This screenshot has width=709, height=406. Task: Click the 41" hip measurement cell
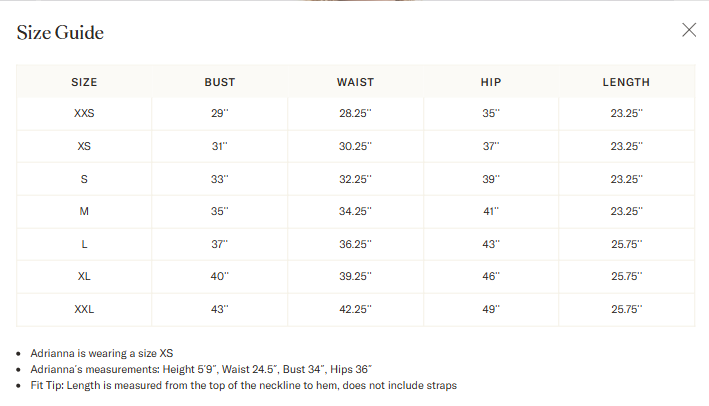point(491,211)
